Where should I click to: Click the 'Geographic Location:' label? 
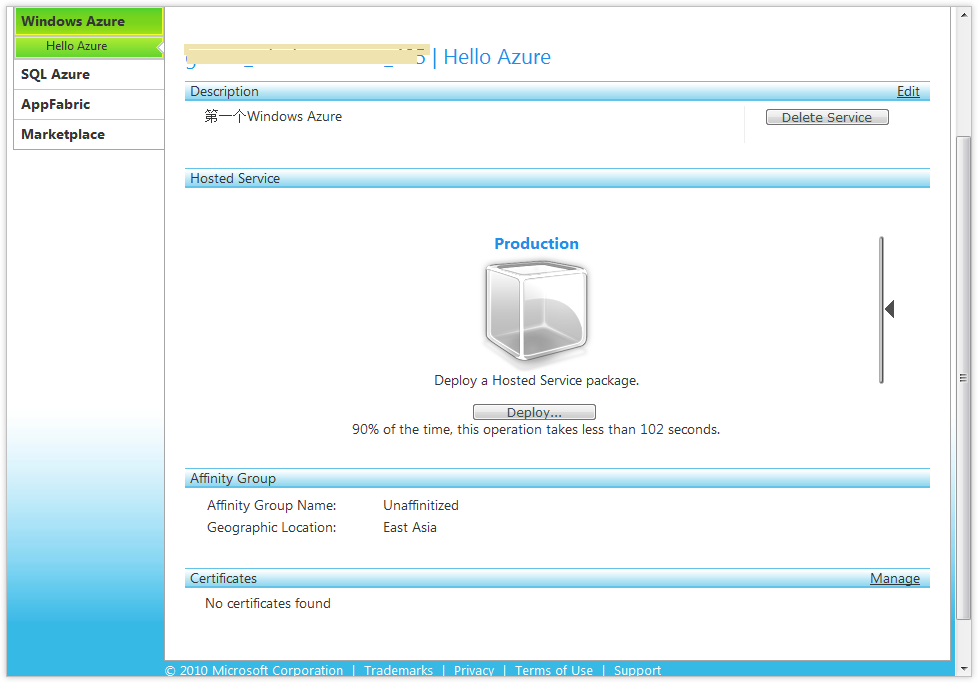coord(271,528)
